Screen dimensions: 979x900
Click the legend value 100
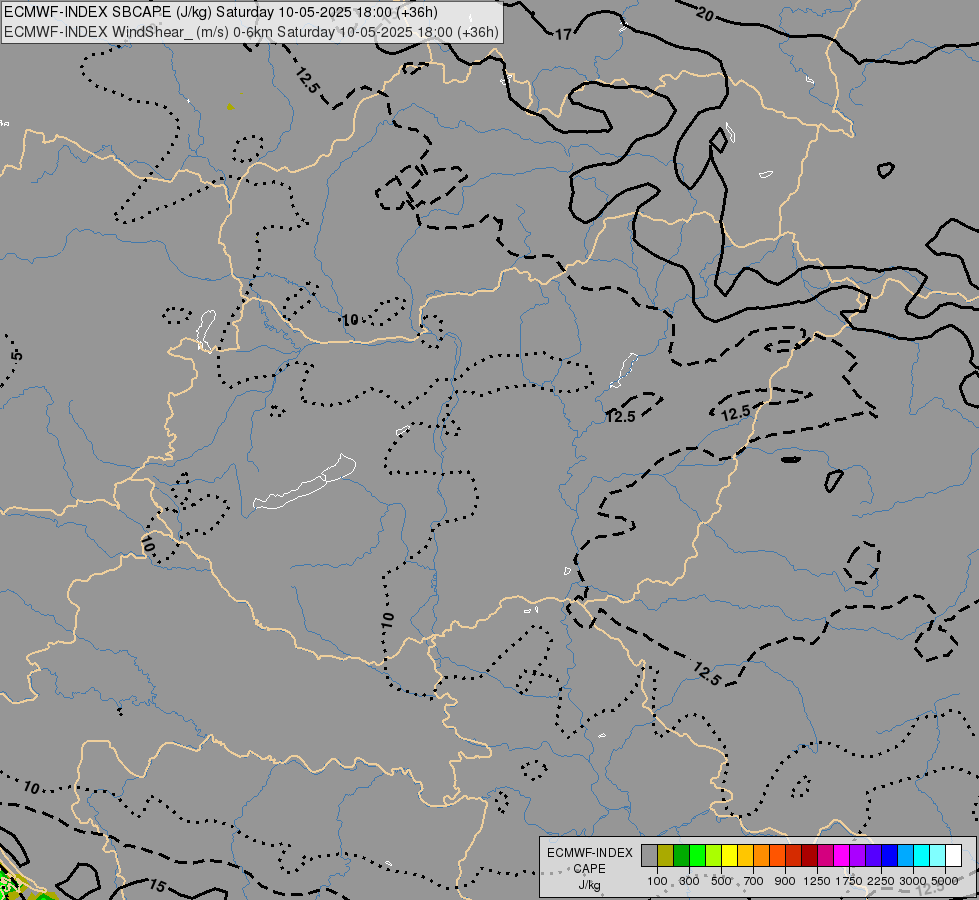pos(657,881)
